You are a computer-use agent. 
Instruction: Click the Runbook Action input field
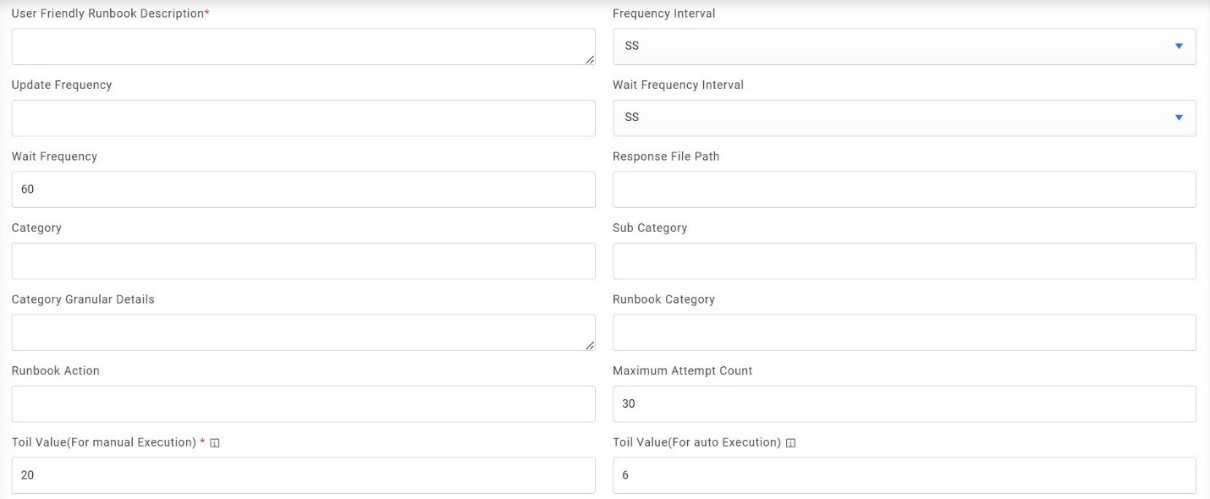303,404
